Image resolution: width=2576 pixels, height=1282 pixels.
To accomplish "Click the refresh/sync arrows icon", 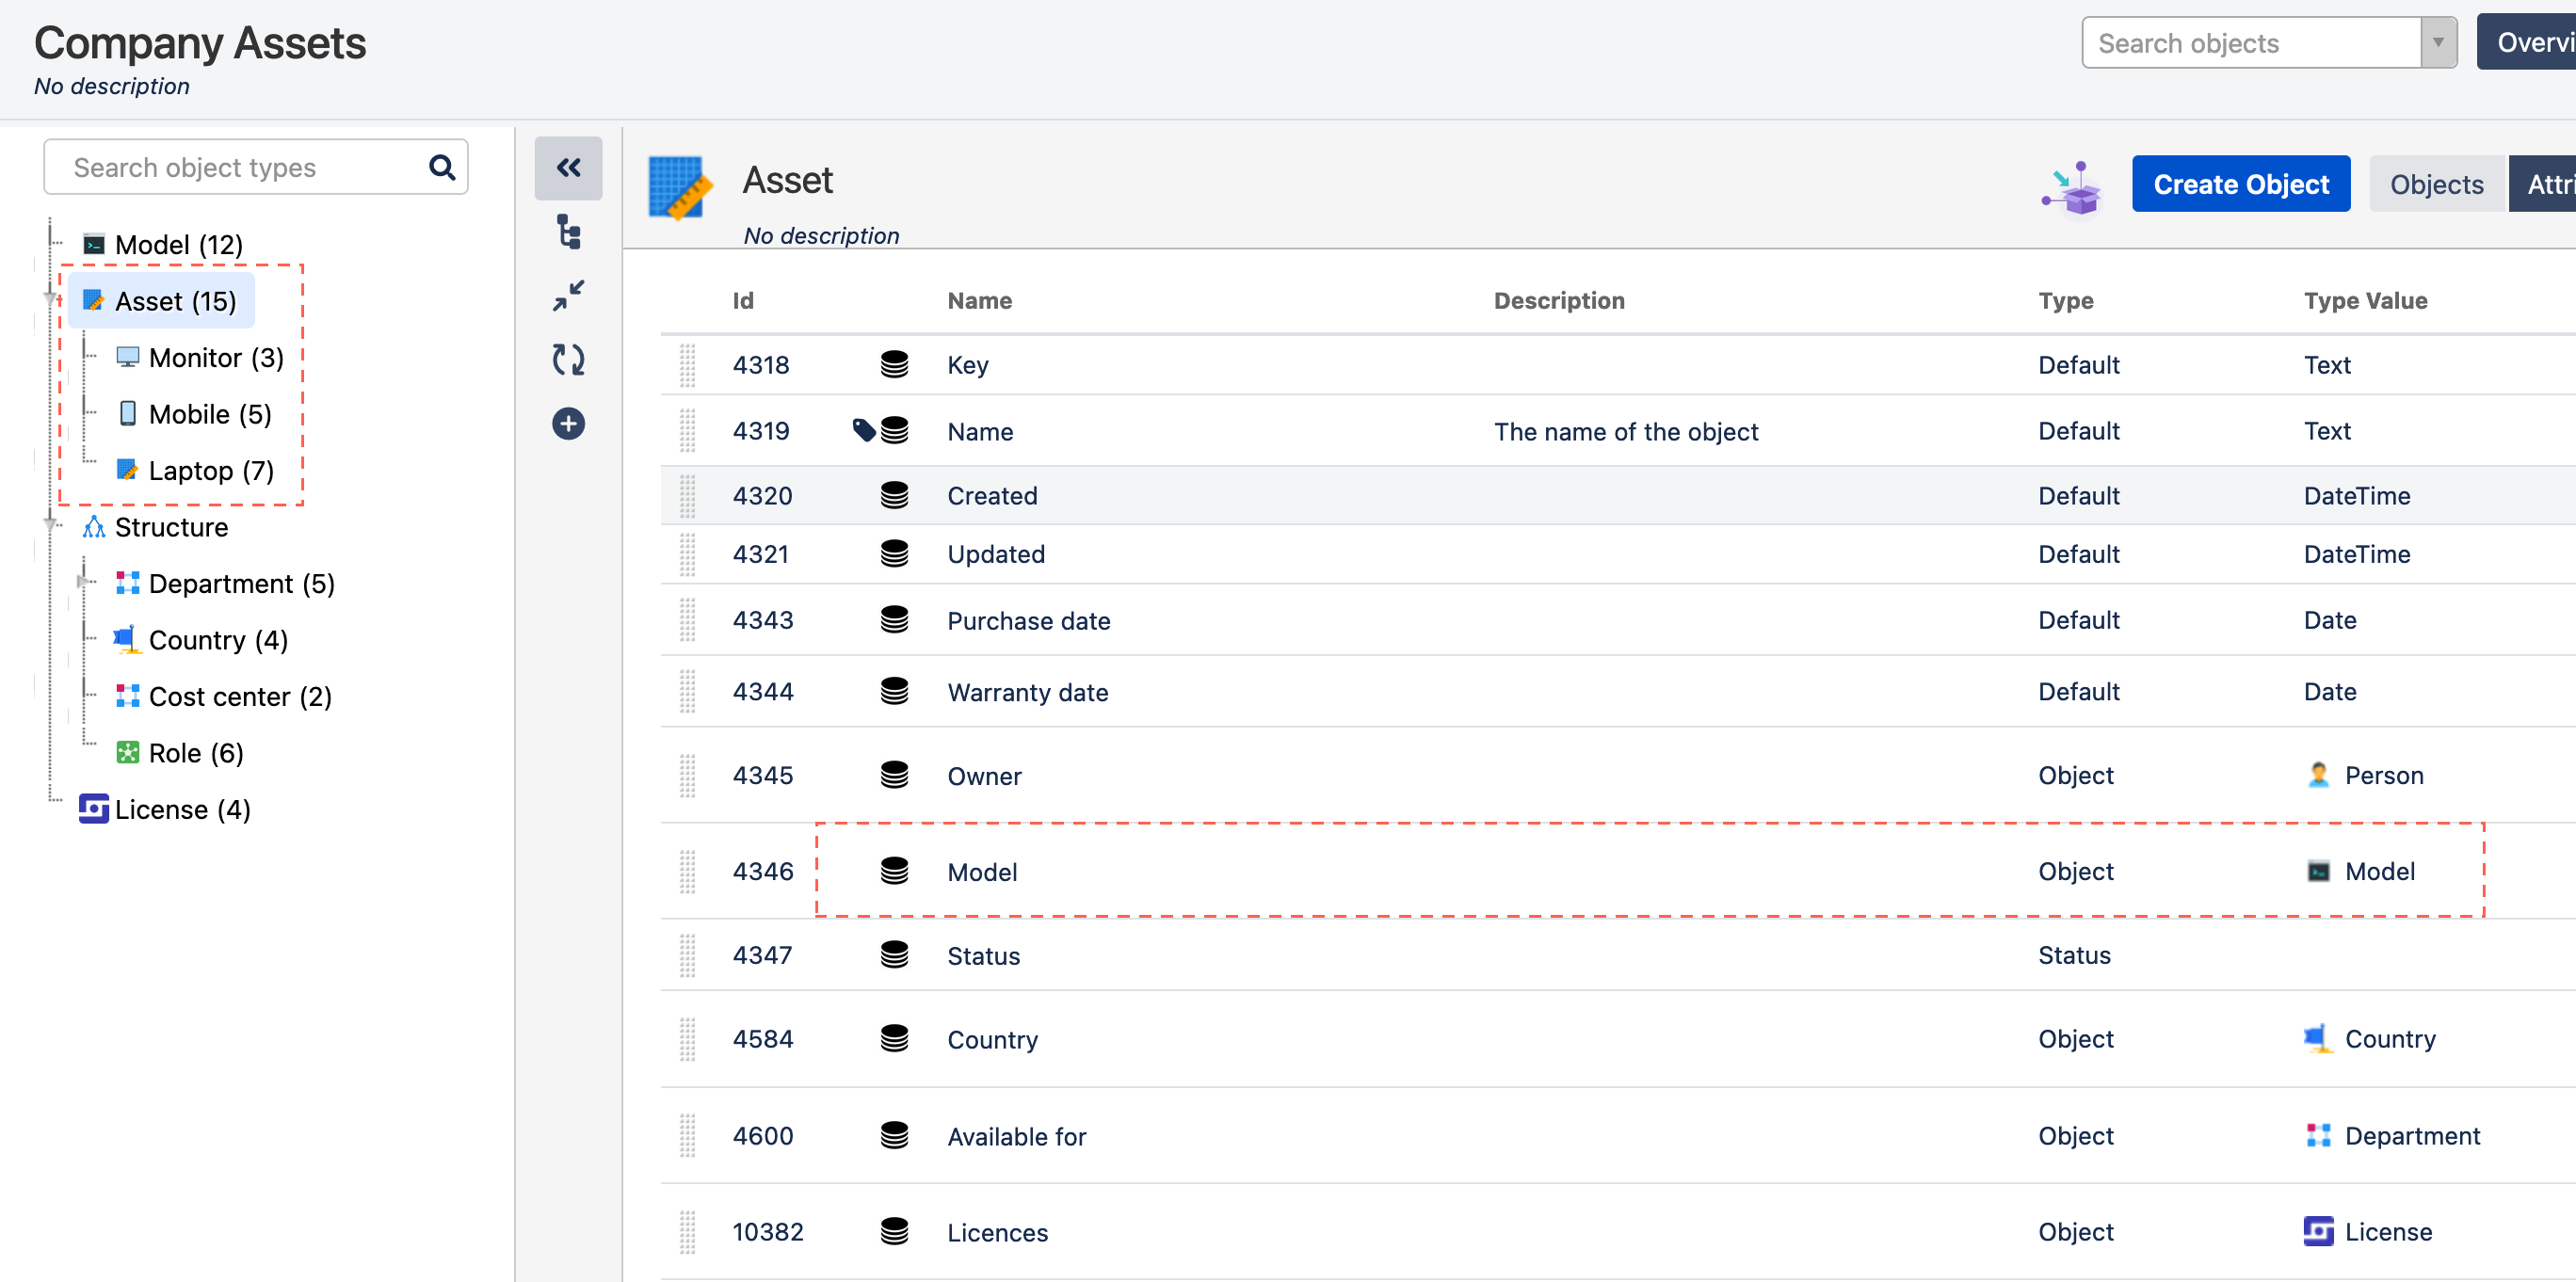I will (568, 360).
